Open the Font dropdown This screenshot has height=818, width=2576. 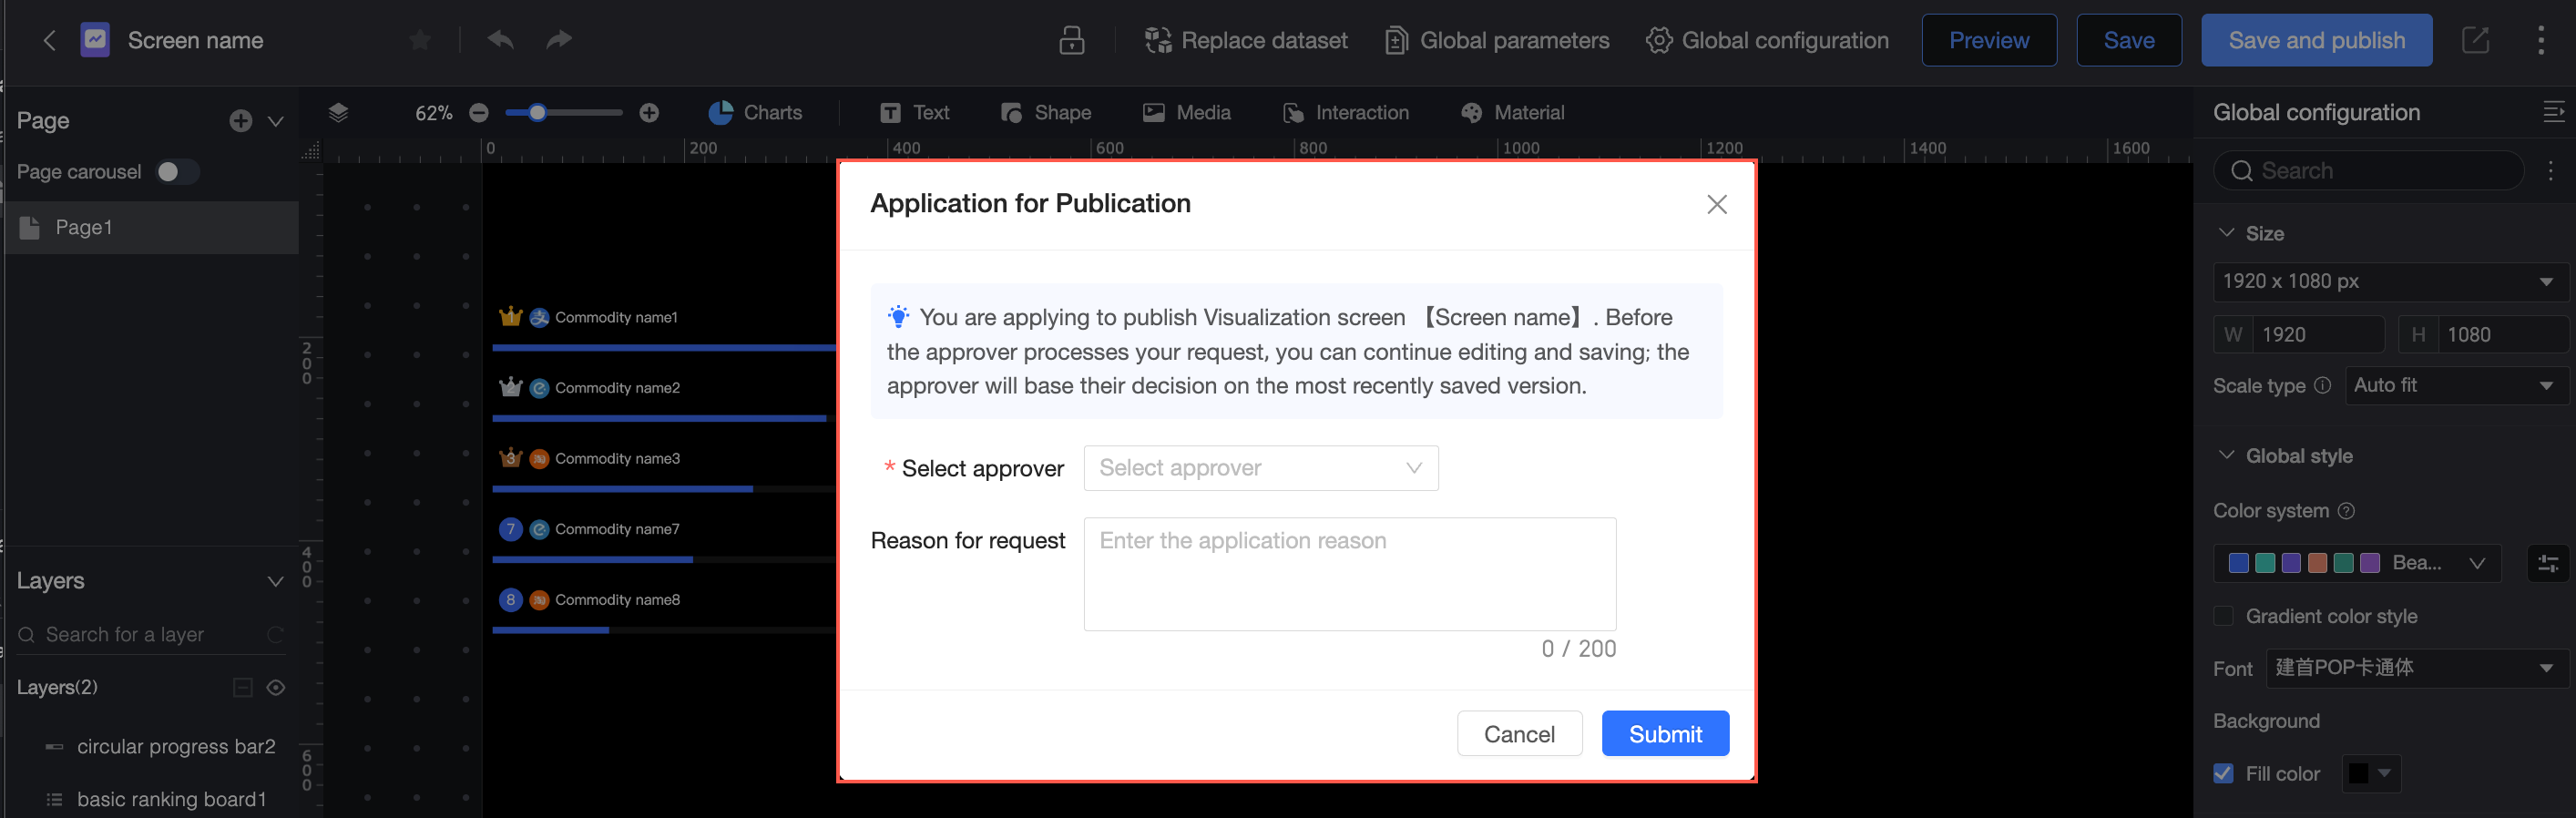[x=2416, y=668]
